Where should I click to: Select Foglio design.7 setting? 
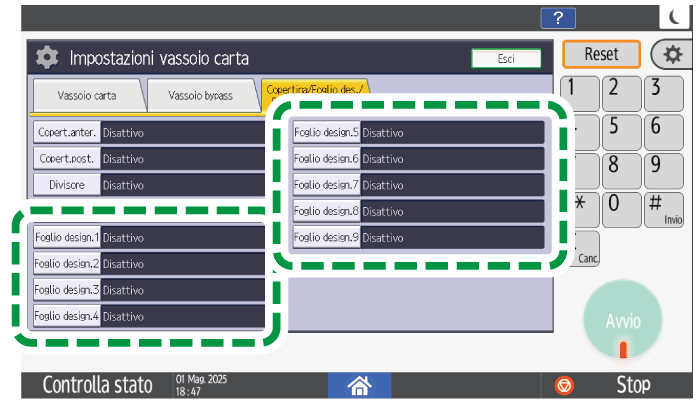[326, 185]
